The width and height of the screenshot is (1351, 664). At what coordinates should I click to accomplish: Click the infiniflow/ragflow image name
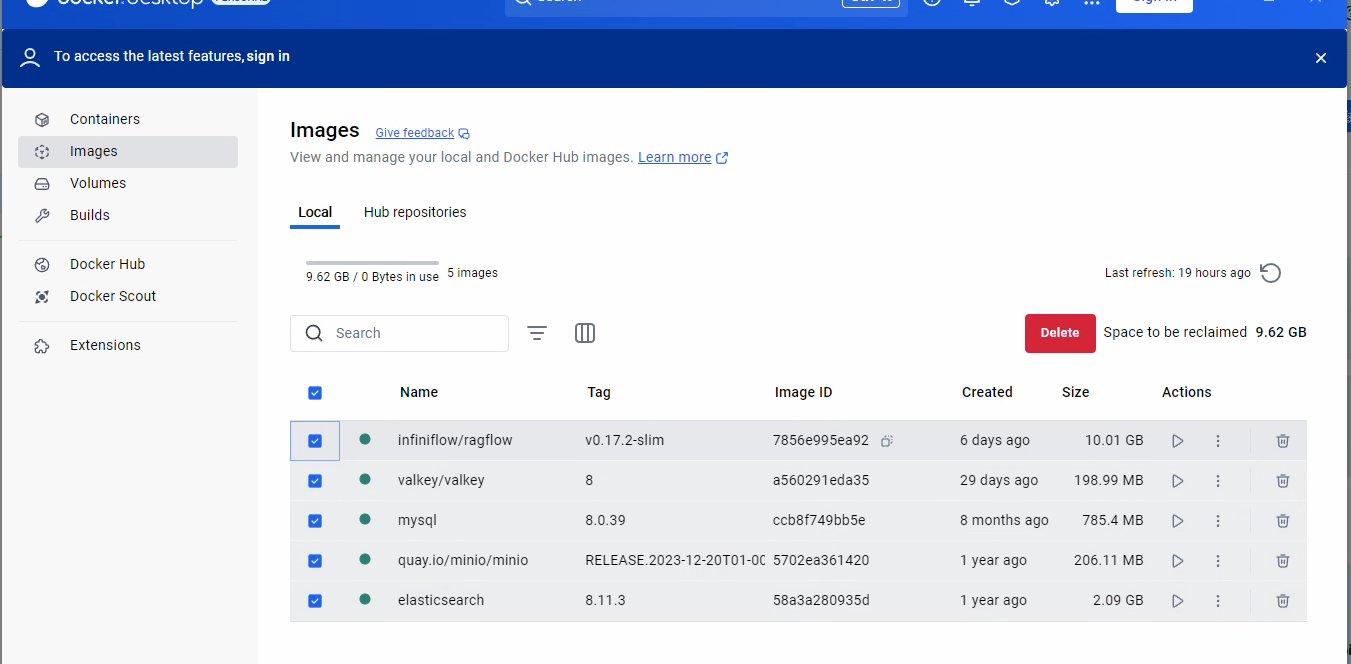(x=455, y=440)
